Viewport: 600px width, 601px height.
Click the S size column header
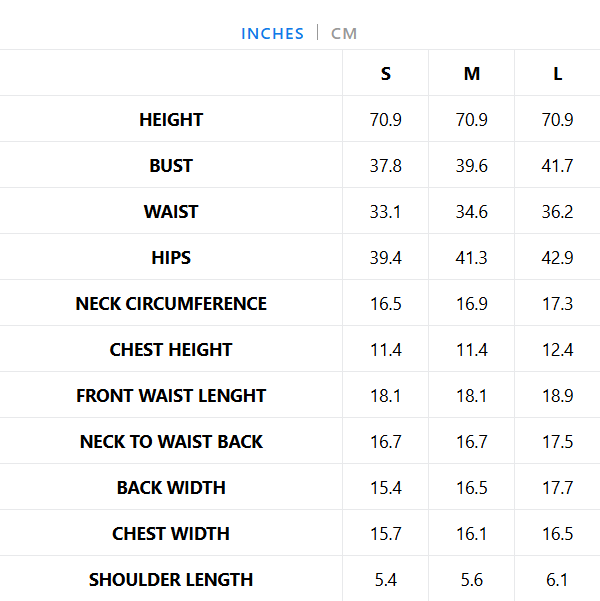coord(386,74)
